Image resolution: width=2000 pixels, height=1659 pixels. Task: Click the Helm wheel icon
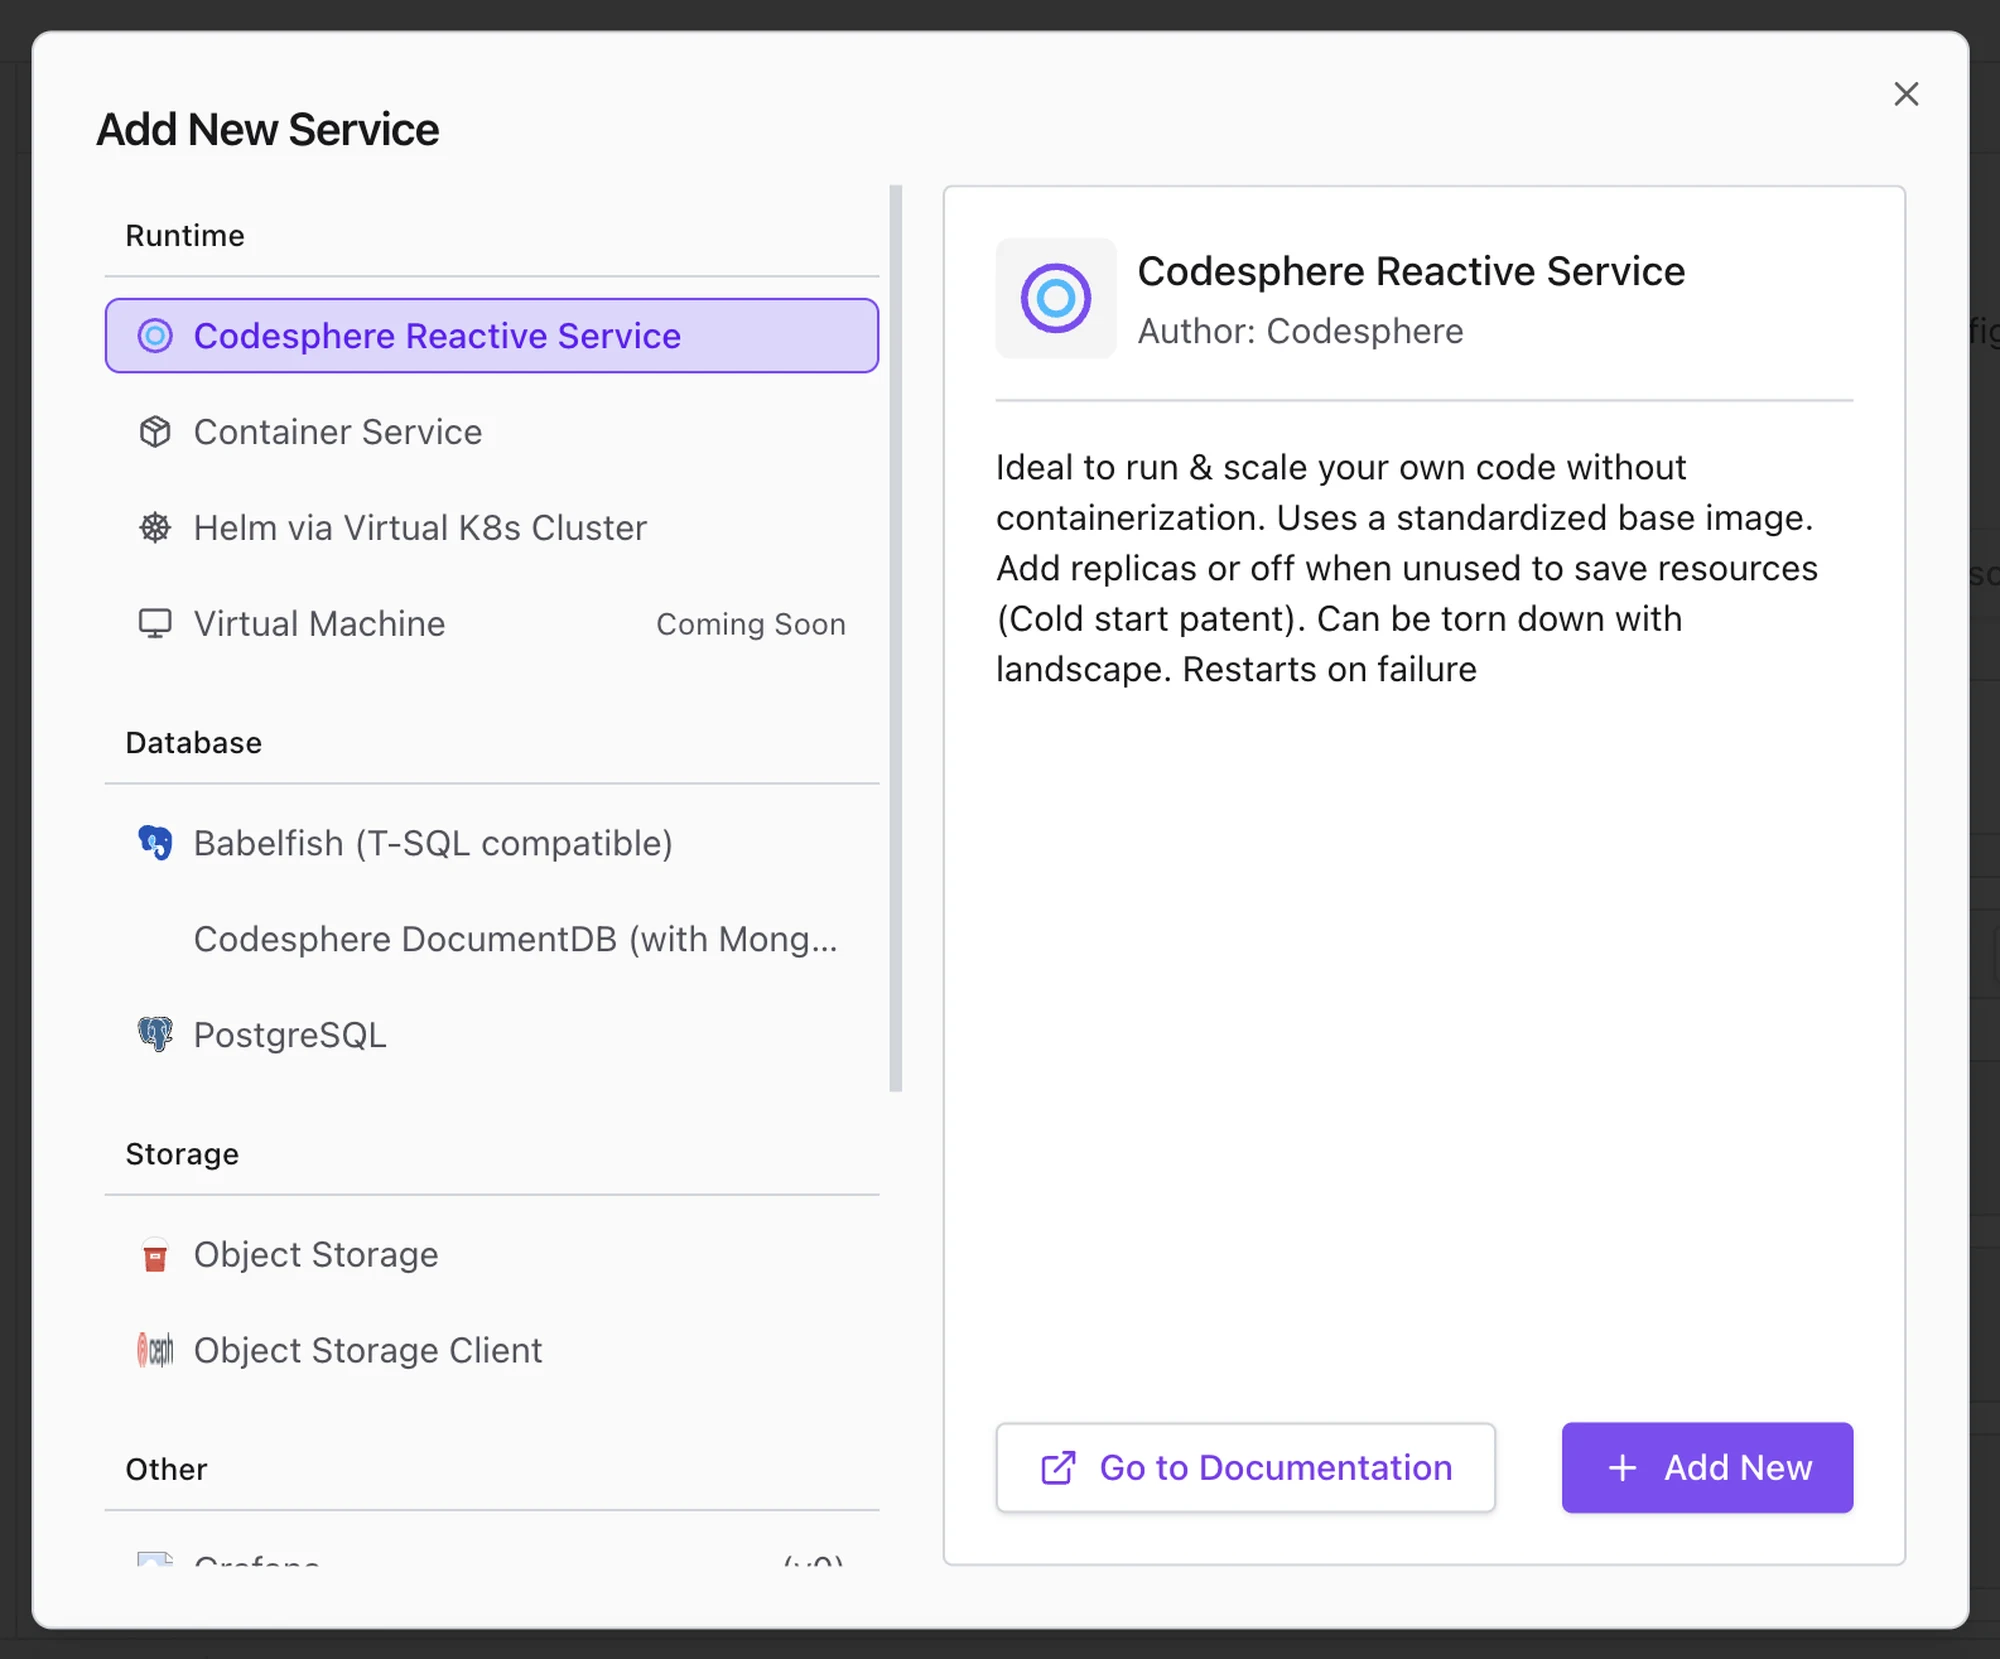pos(155,528)
